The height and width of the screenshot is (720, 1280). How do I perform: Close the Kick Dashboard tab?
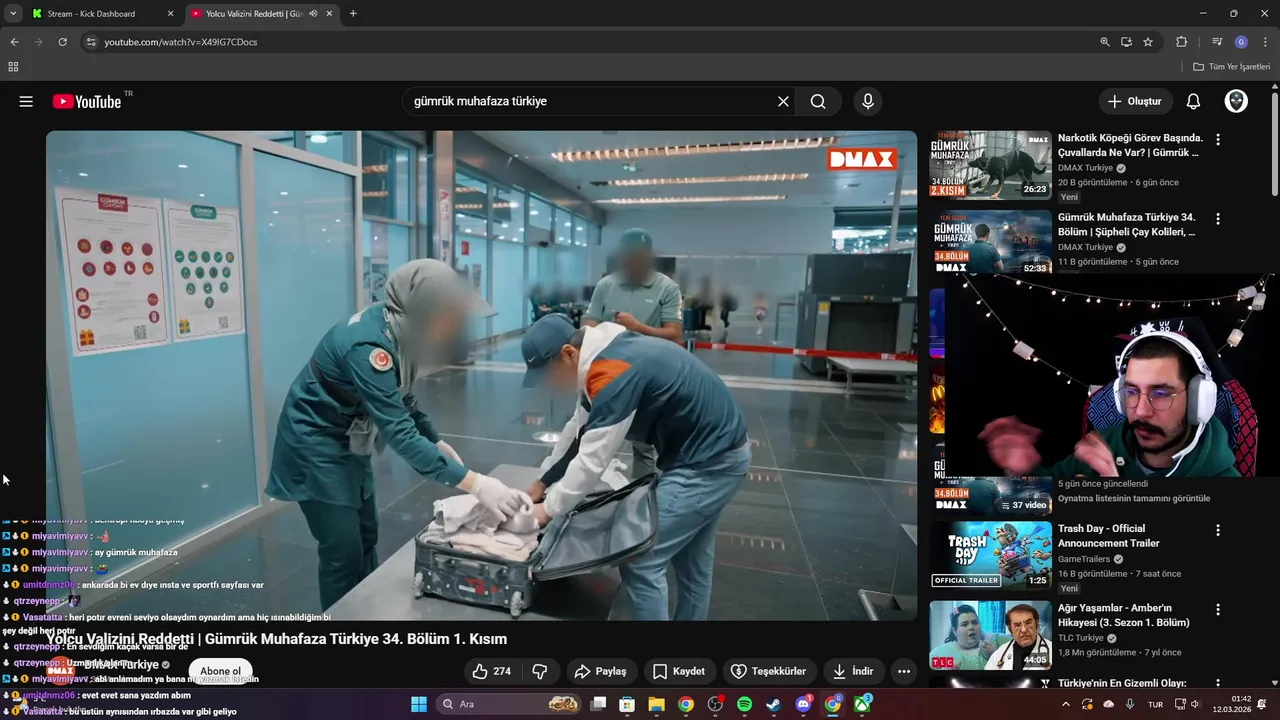pyautogui.click(x=170, y=14)
